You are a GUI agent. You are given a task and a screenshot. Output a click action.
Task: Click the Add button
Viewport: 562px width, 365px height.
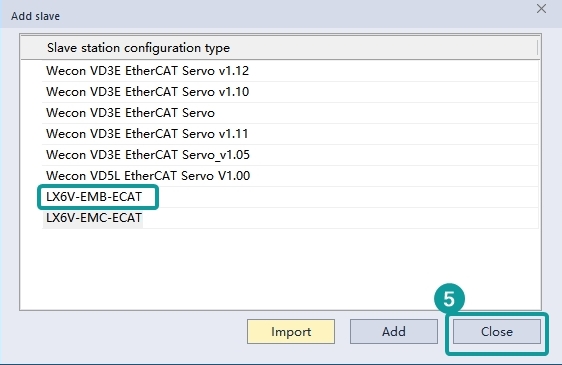[x=394, y=332]
